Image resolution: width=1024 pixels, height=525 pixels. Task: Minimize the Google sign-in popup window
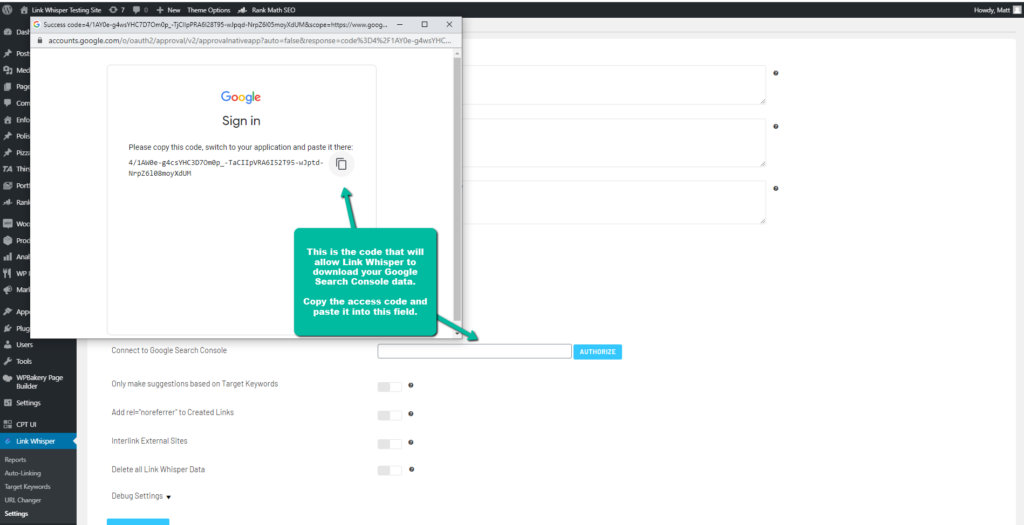click(x=400, y=25)
